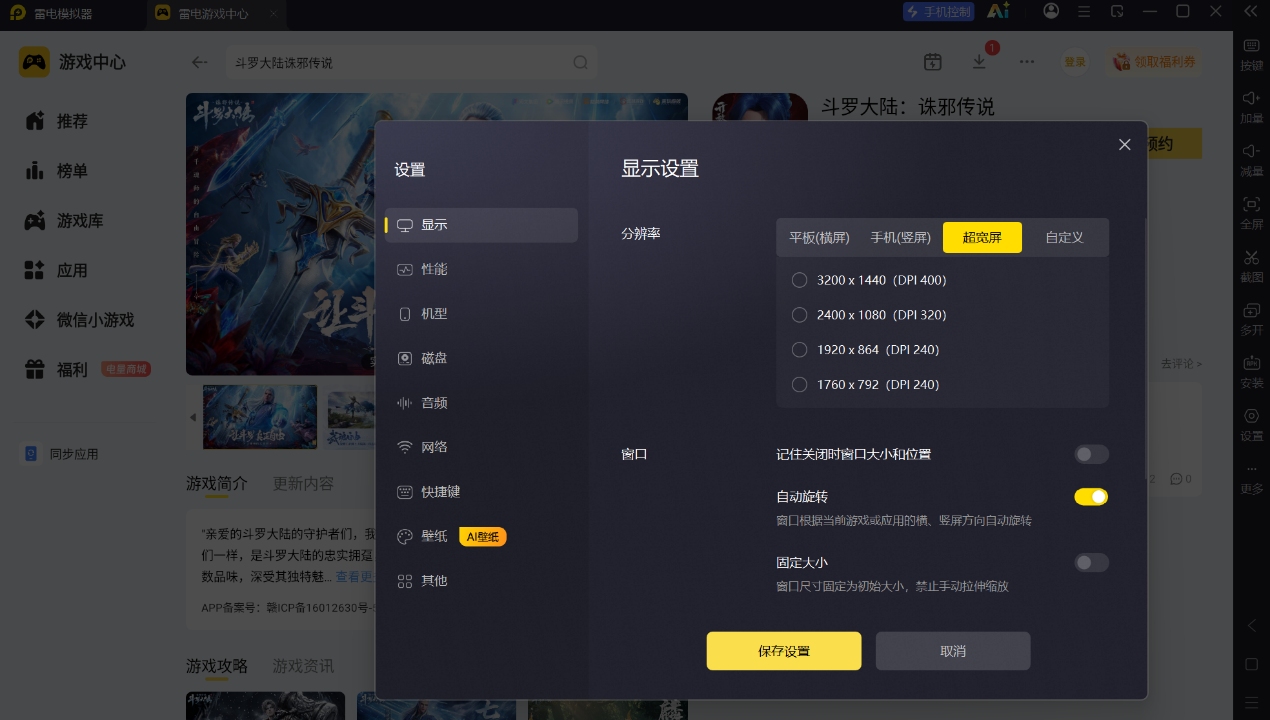Select the first screenshot thumbnail under the banner

coord(260,417)
